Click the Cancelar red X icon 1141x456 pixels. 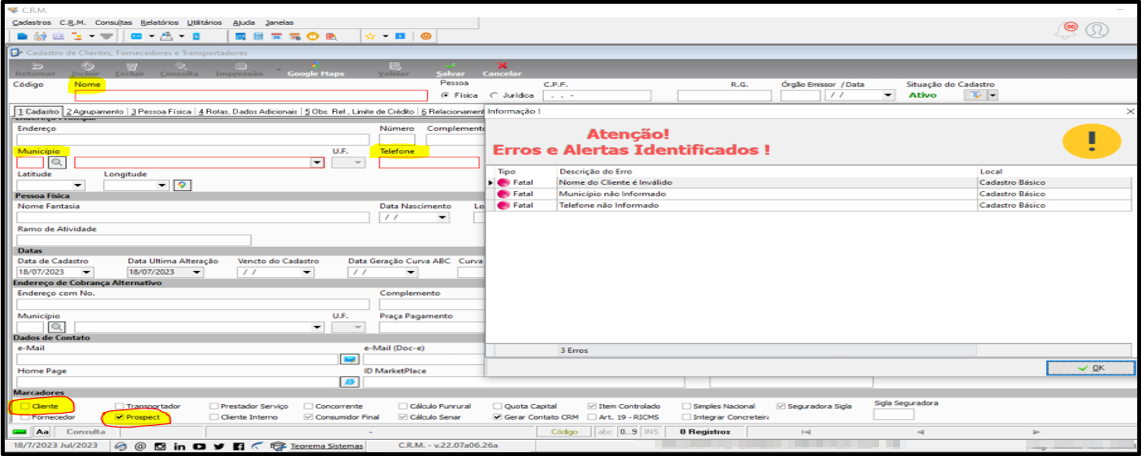click(502, 65)
